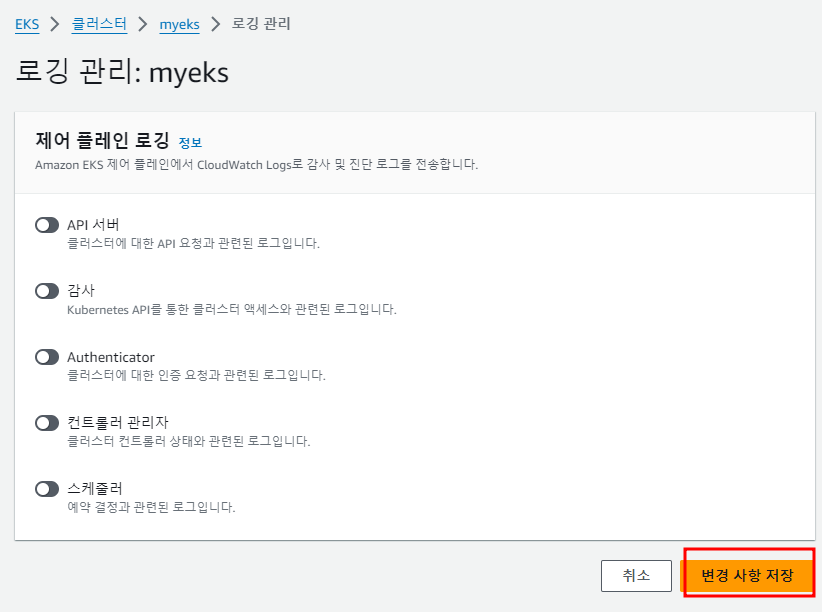
Task: Click the chevron arrow after EKS
Action: click(55, 24)
